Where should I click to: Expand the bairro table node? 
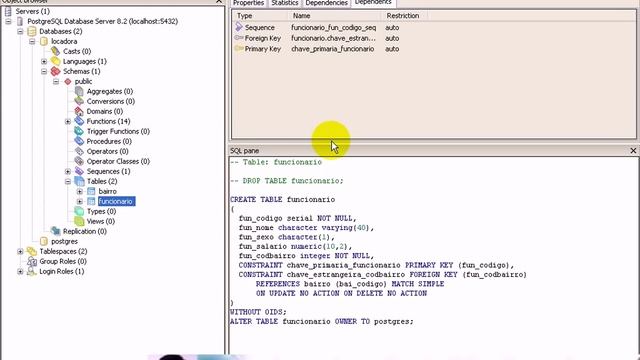pyautogui.click(x=80, y=191)
